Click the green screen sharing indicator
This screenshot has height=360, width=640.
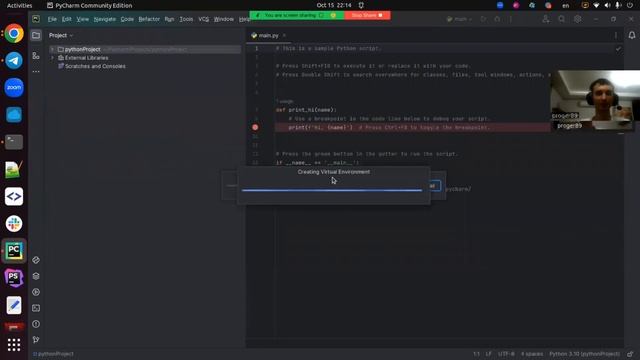click(x=297, y=15)
